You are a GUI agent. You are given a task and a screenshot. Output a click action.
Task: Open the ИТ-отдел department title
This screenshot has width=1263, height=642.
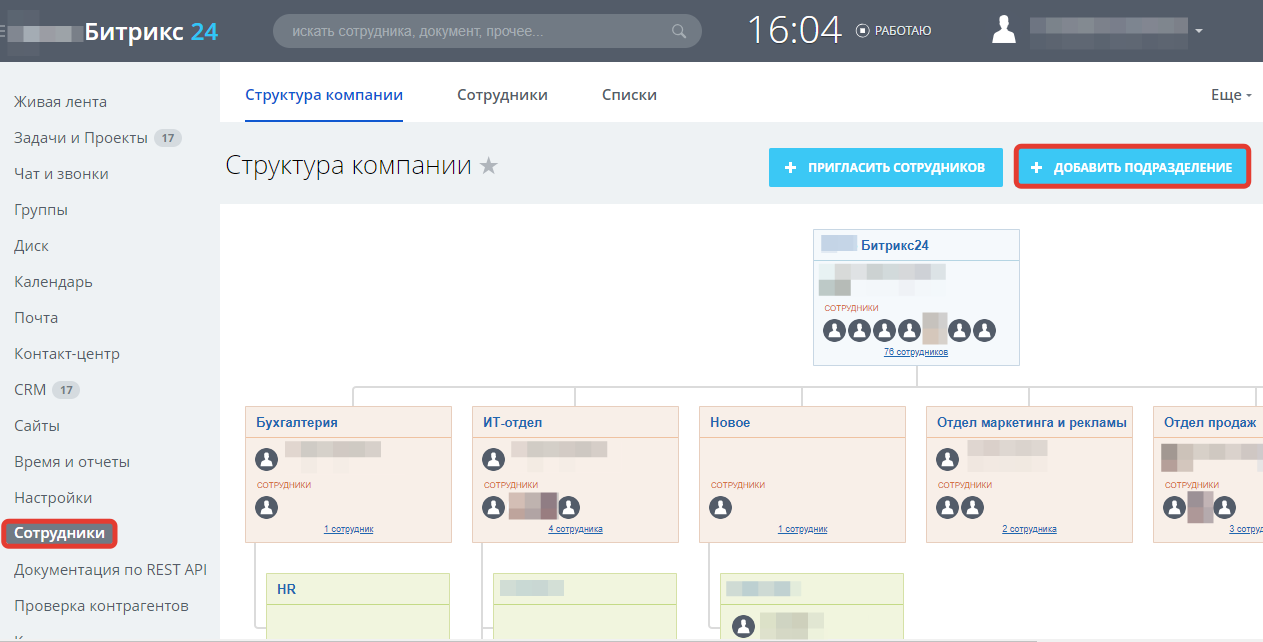point(513,423)
